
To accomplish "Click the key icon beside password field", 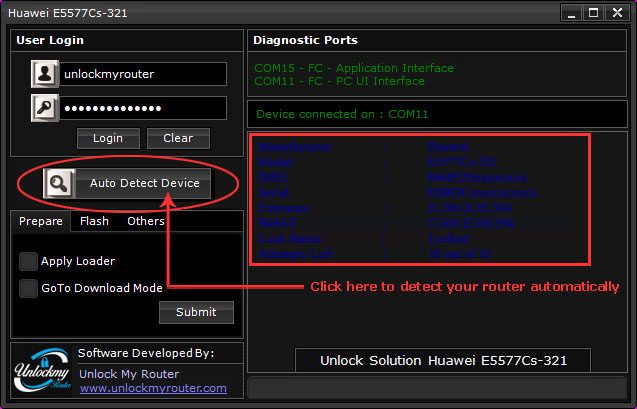I will point(45,108).
